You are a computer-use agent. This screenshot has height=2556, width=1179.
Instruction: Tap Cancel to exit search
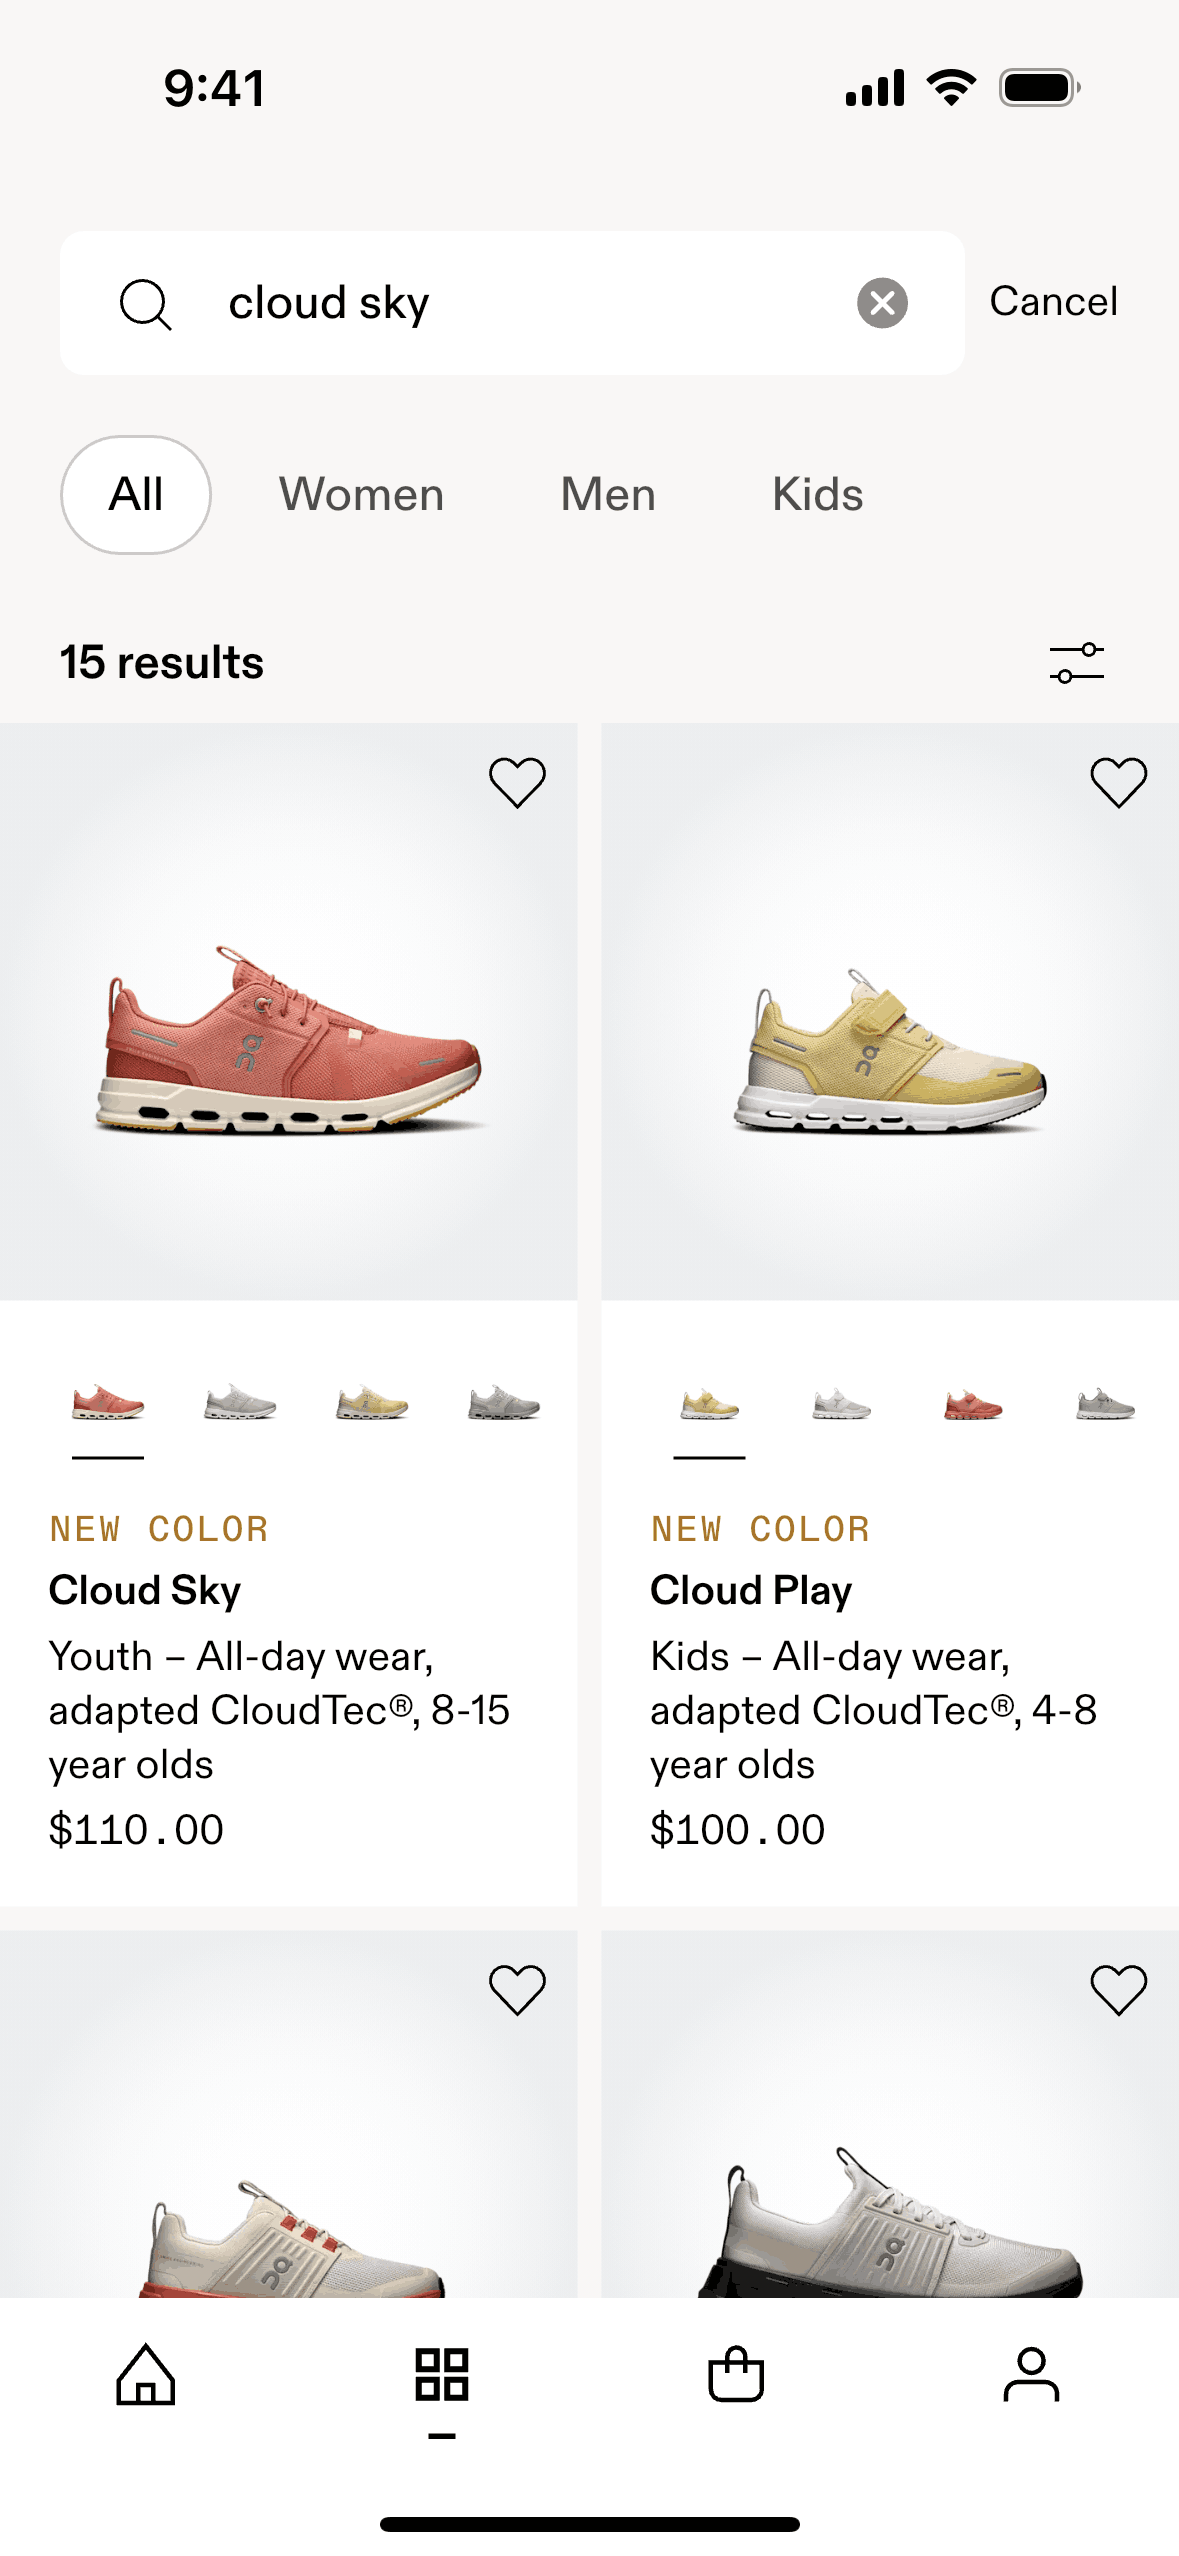(x=1053, y=302)
